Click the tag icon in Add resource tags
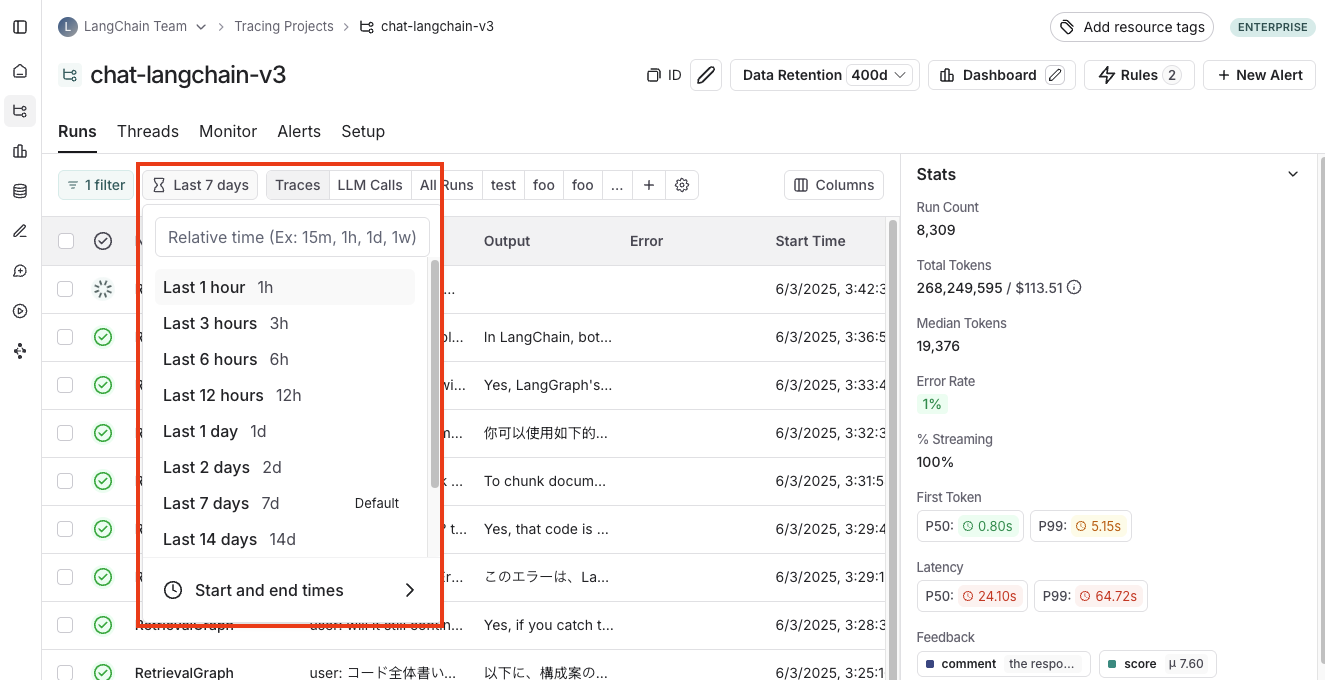This screenshot has width=1325, height=680. pyautogui.click(x=1068, y=27)
